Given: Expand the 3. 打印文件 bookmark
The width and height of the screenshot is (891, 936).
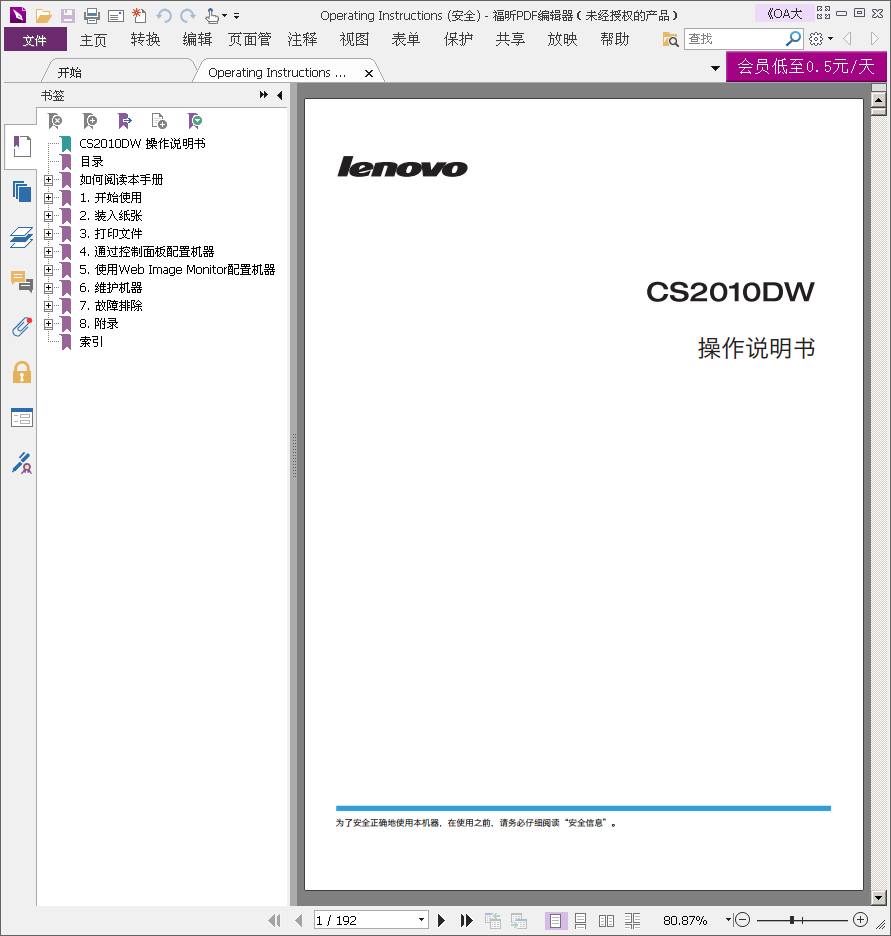Looking at the screenshot, I should [x=48, y=234].
